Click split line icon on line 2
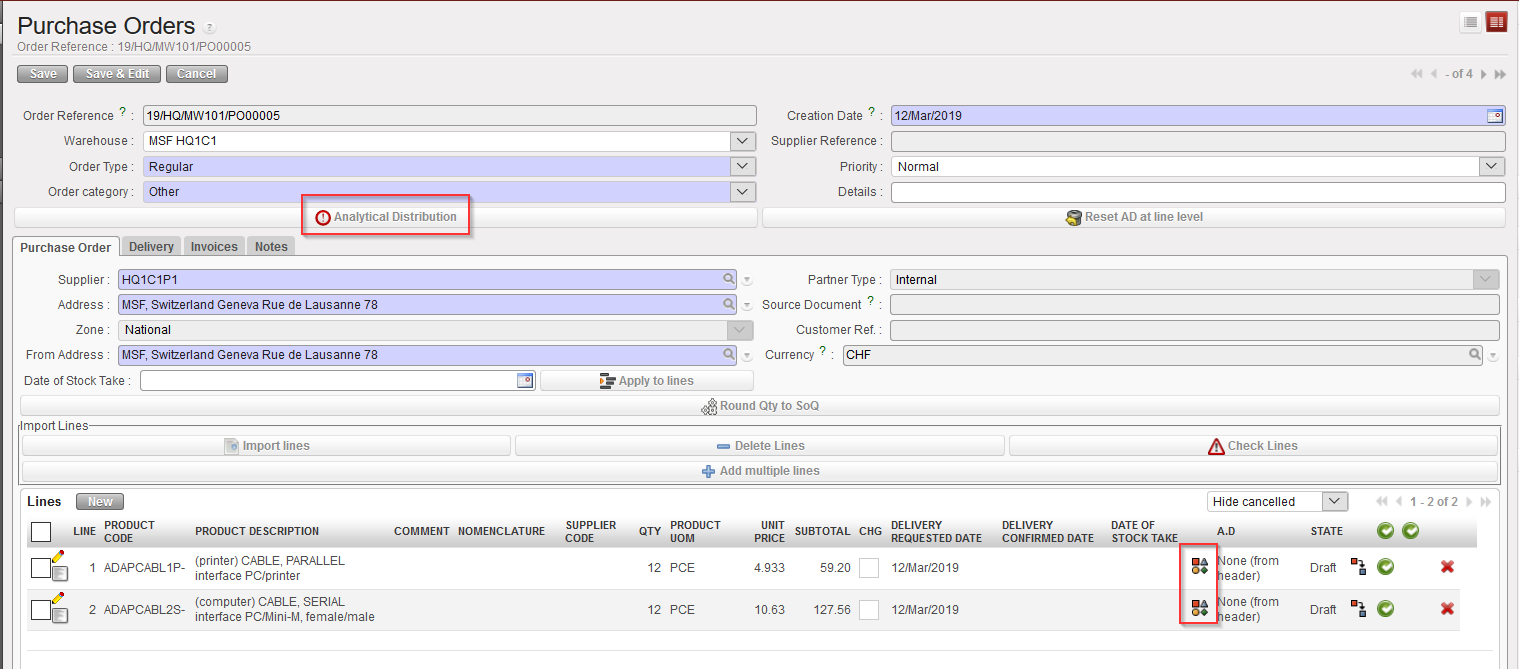 (x=1358, y=608)
